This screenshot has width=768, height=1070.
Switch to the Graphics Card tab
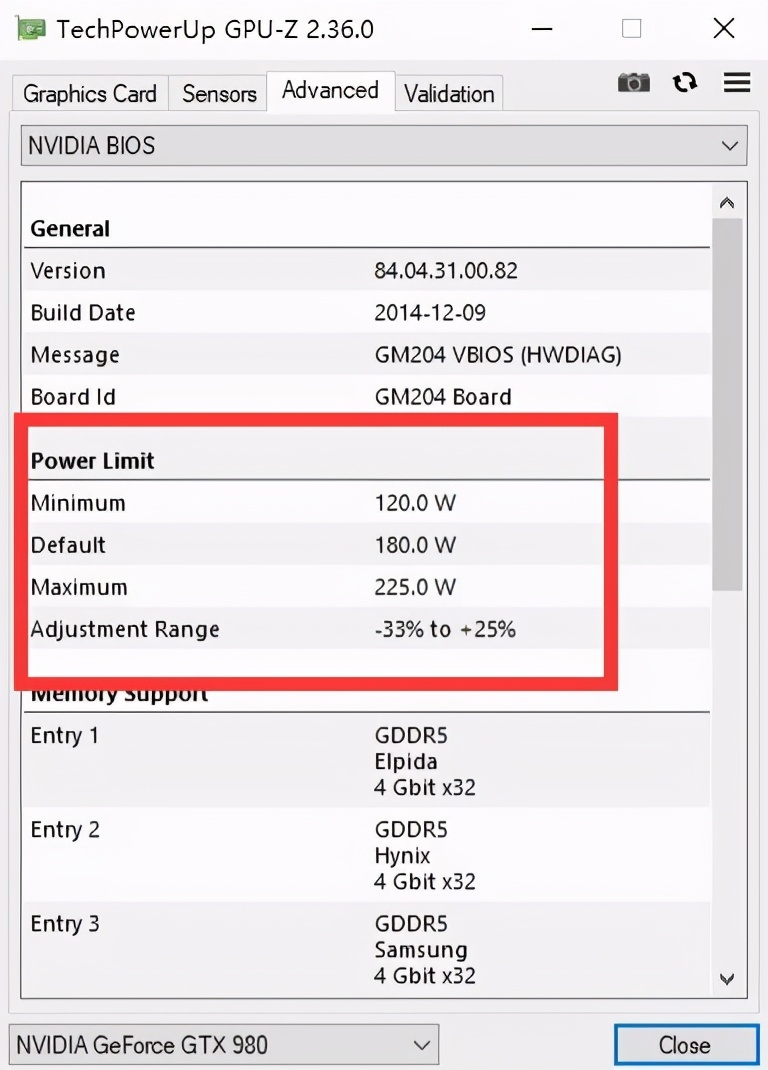click(x=90, y=93)
